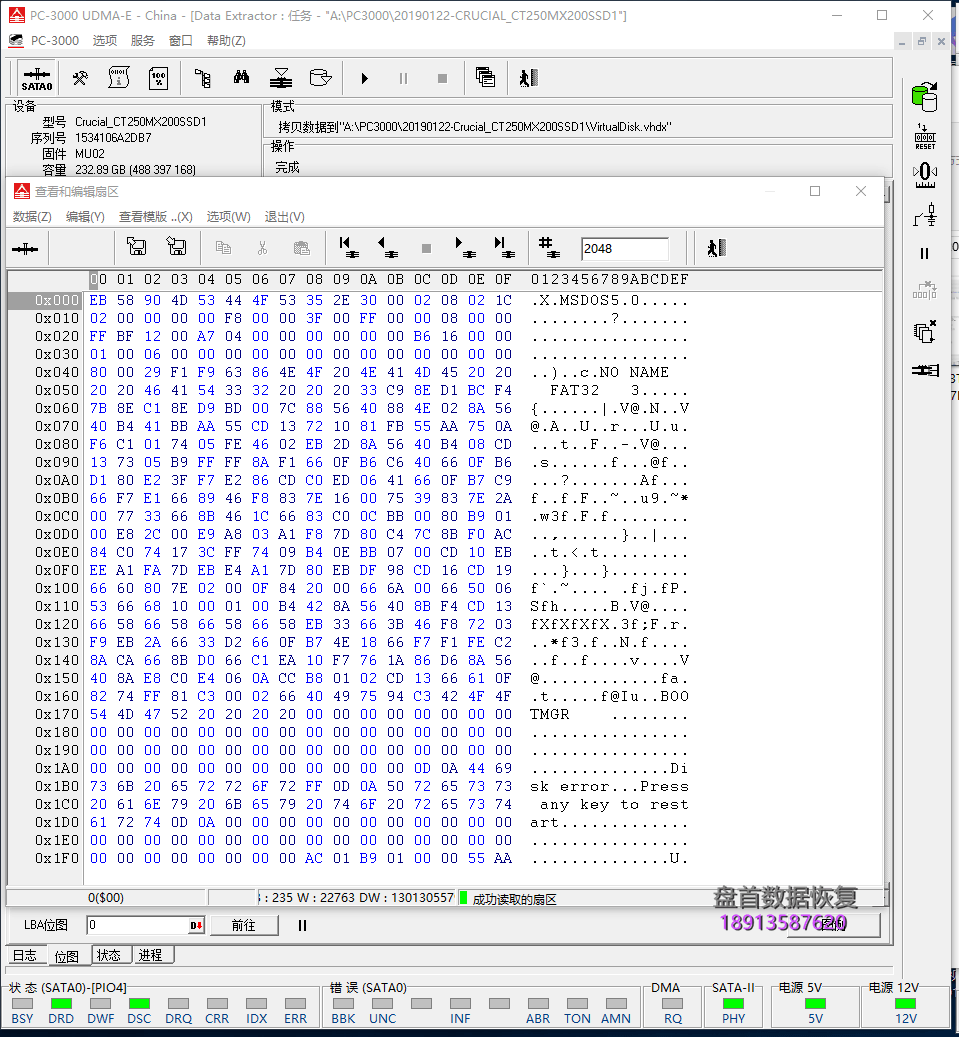Click the main toolbar disk cylinder icon
Screen dimensions: 959x1037
320,78
